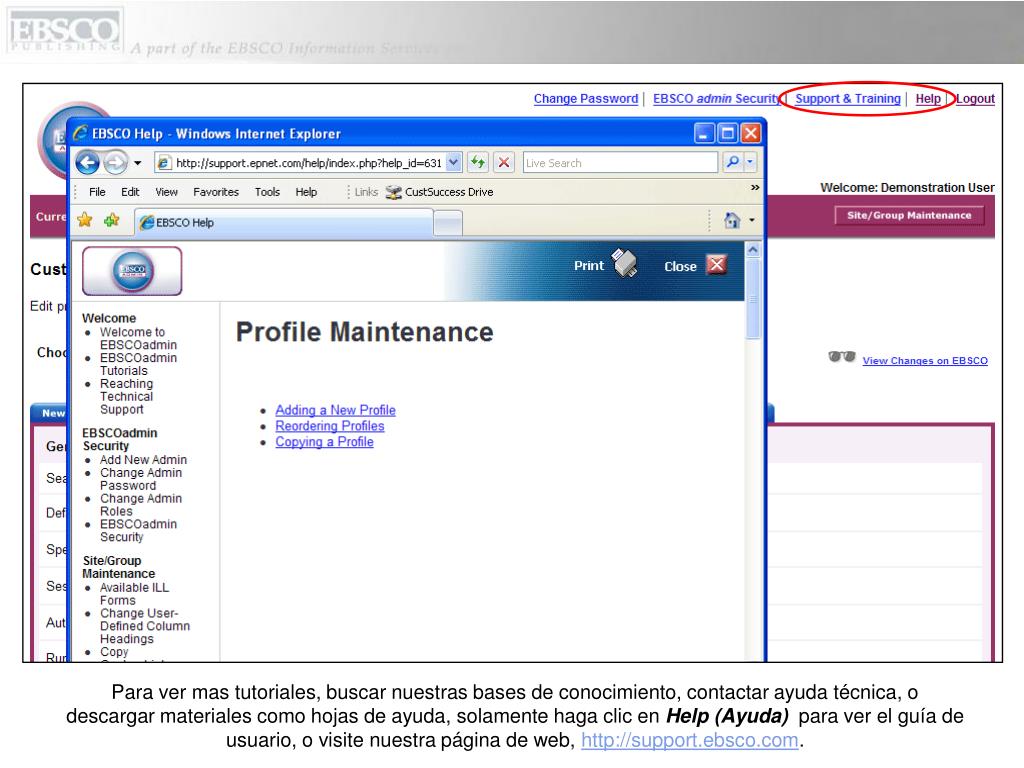The image size is (1024, 768).
Task: Click the glasses icon beside View Changes
Action: click(x=841, y=357)
